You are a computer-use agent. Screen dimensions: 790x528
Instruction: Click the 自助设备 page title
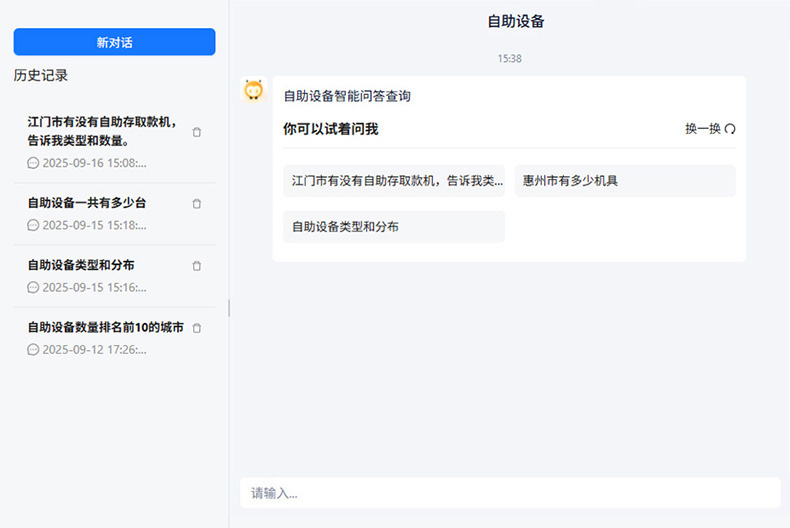[516, 21]
